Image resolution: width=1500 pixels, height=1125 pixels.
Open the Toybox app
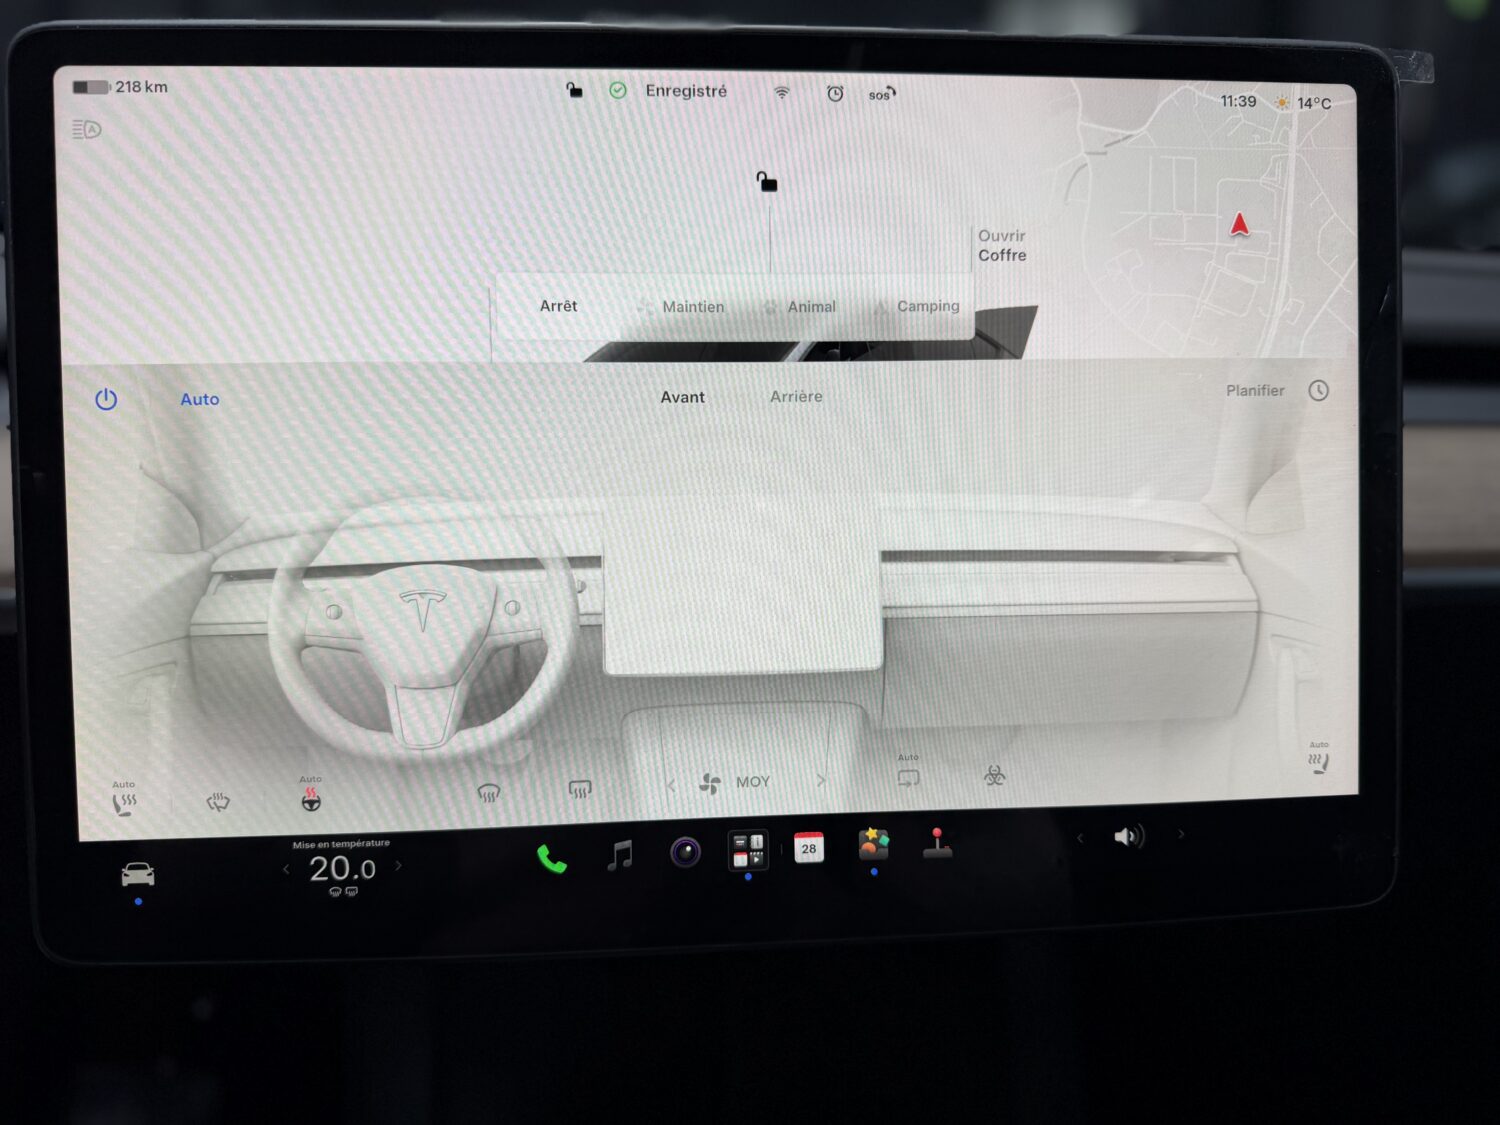pos(873,844)
